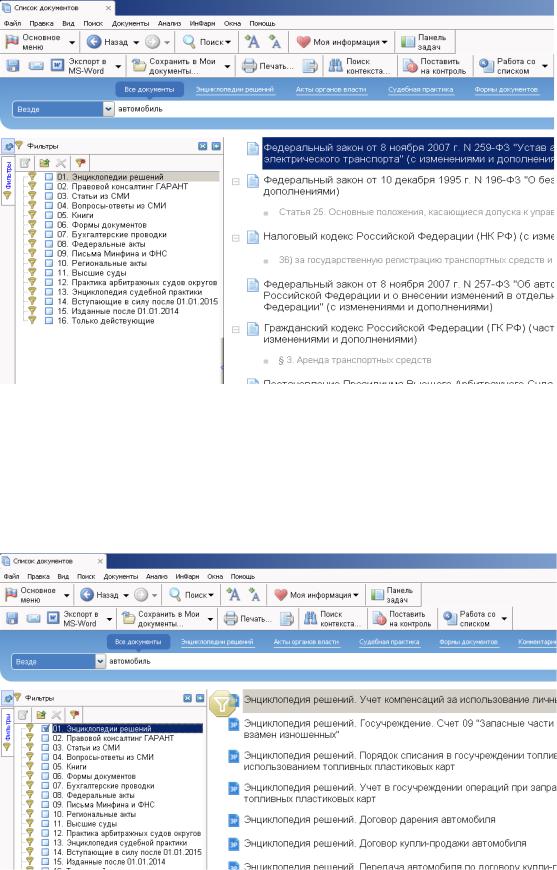This screenshot has width=557, height=870.
Task: Click Моя информация button in upper window
Action: click(341, 42)
